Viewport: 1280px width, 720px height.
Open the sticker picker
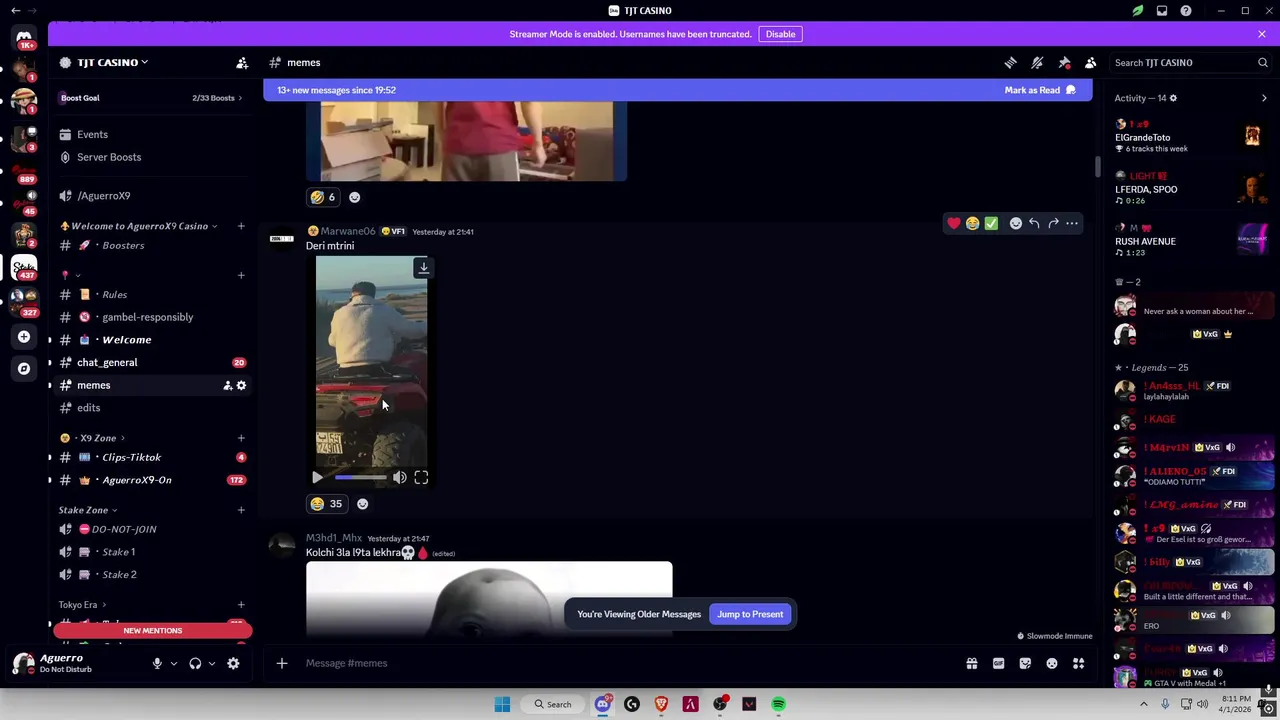tap(1025, 663)
